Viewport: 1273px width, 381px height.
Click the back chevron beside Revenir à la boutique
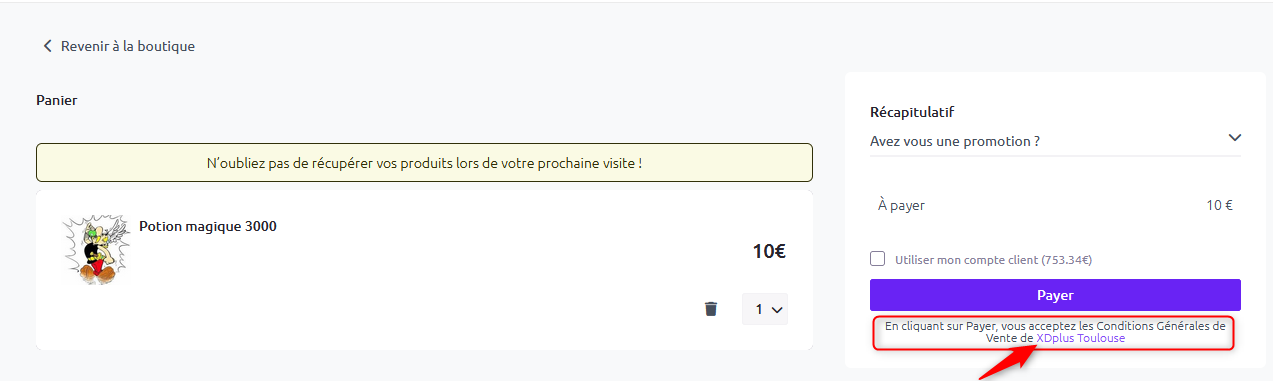point(46,46)
